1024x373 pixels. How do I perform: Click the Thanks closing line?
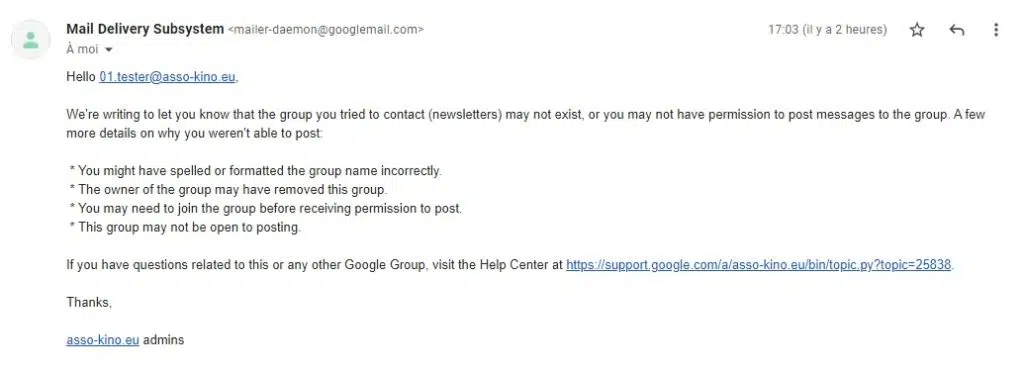tap(89, 302)
